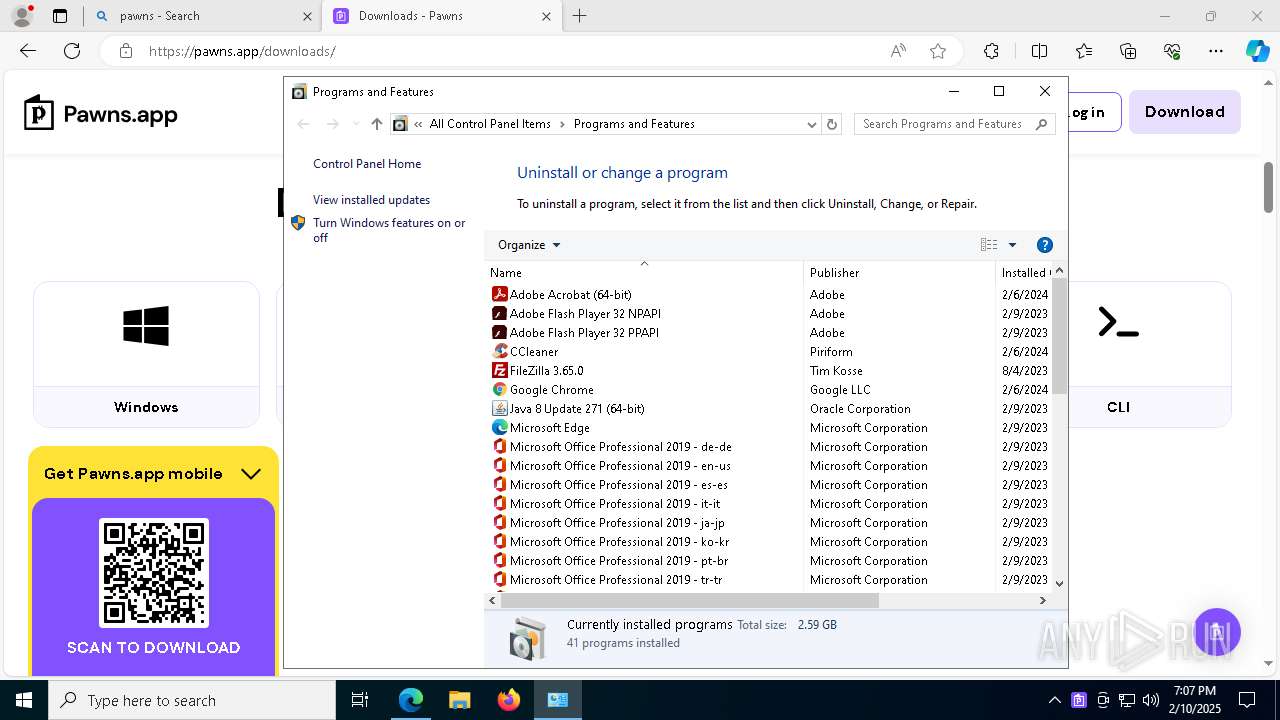Add the Pawns page to favorites
The image size is (1280, 720).
point(938,51)
